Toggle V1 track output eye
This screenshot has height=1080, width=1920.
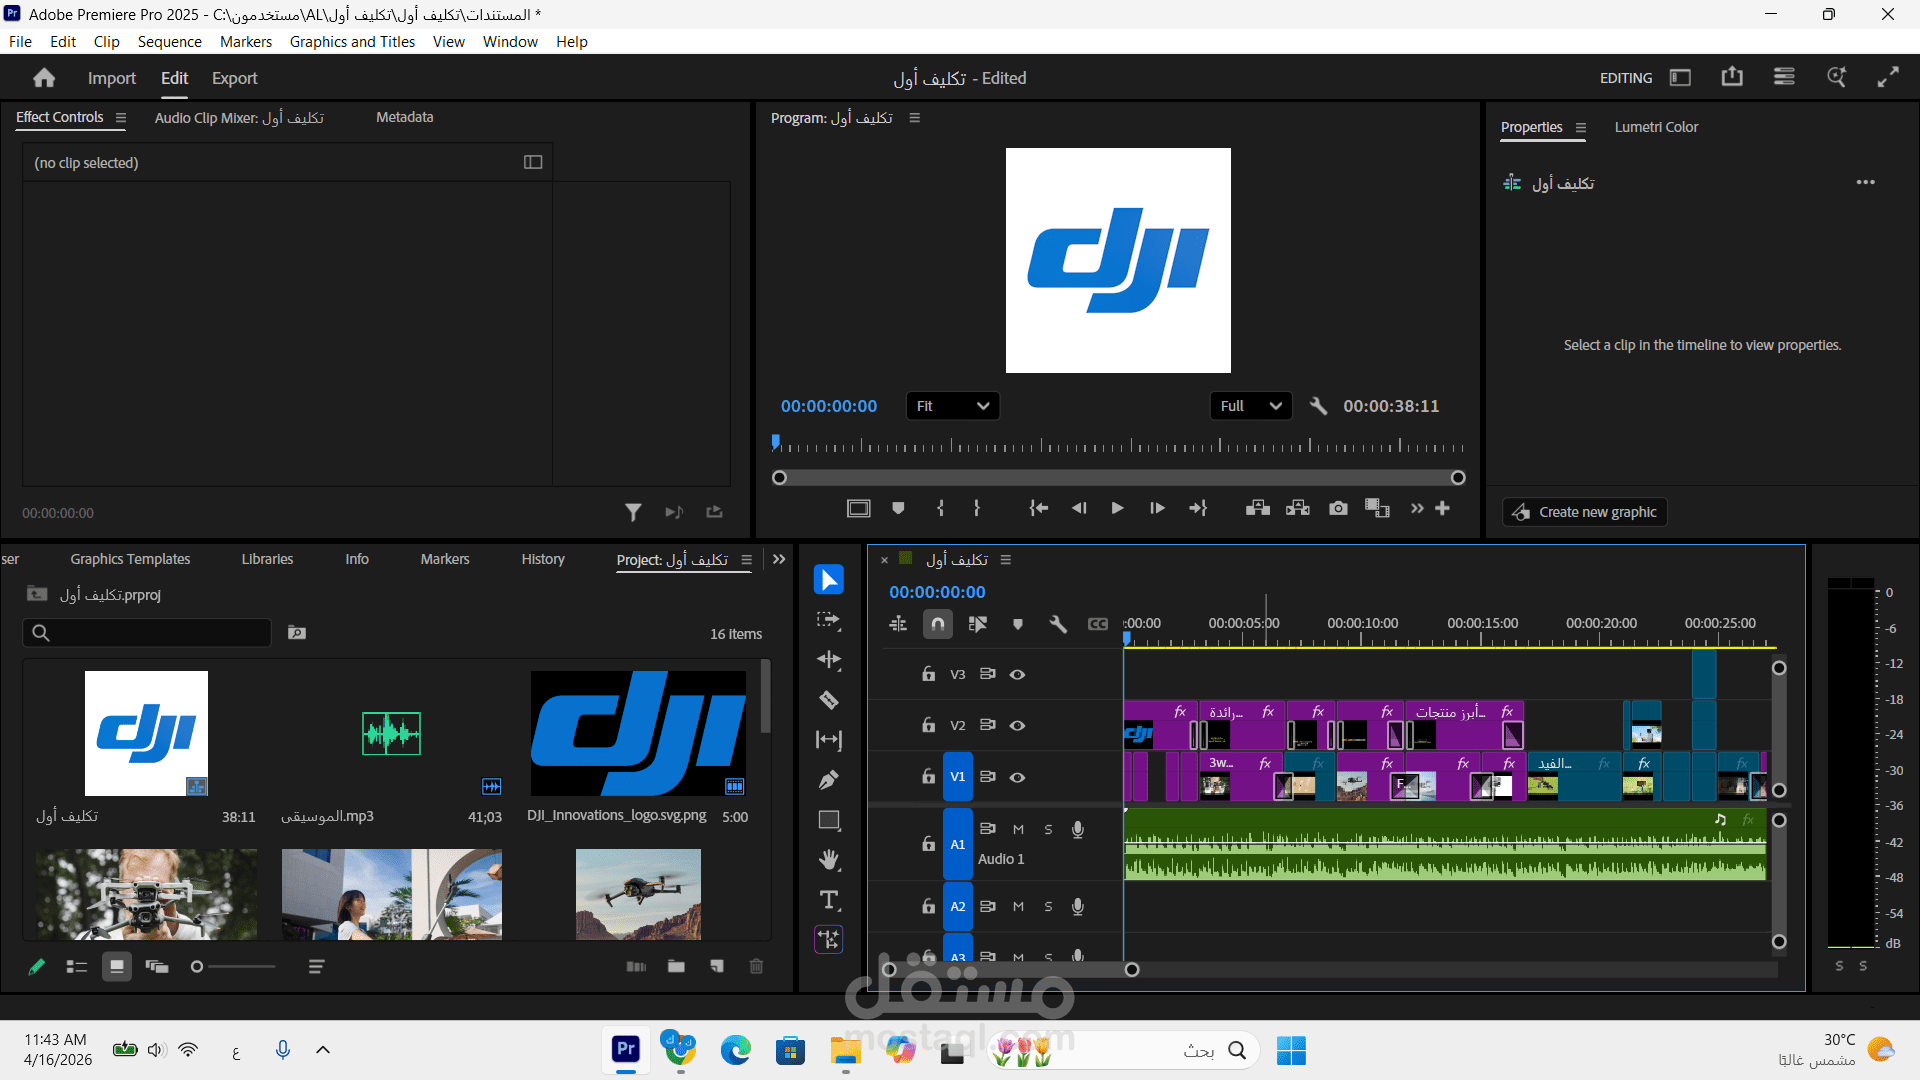point(1017,777)
